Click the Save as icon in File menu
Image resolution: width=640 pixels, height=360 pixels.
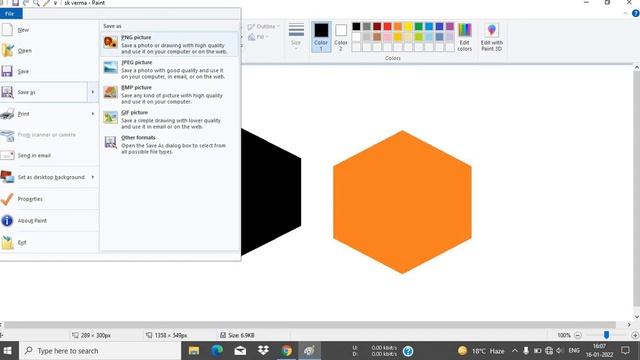click(7, 92)
